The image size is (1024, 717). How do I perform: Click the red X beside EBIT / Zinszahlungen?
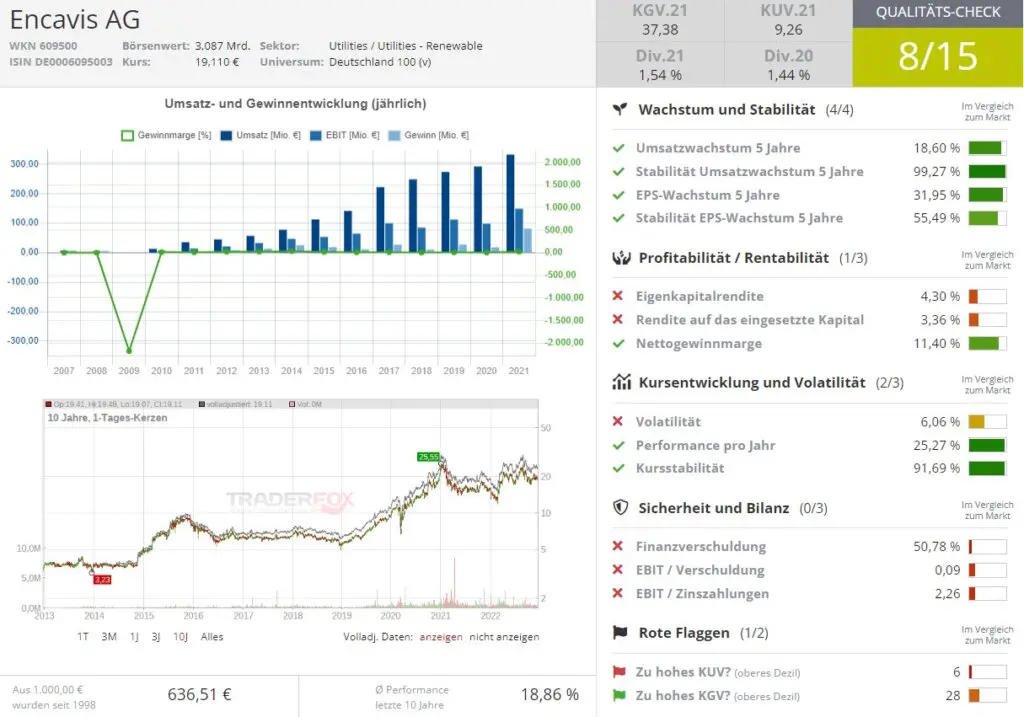pyautogui.click(x=618, y=593)
